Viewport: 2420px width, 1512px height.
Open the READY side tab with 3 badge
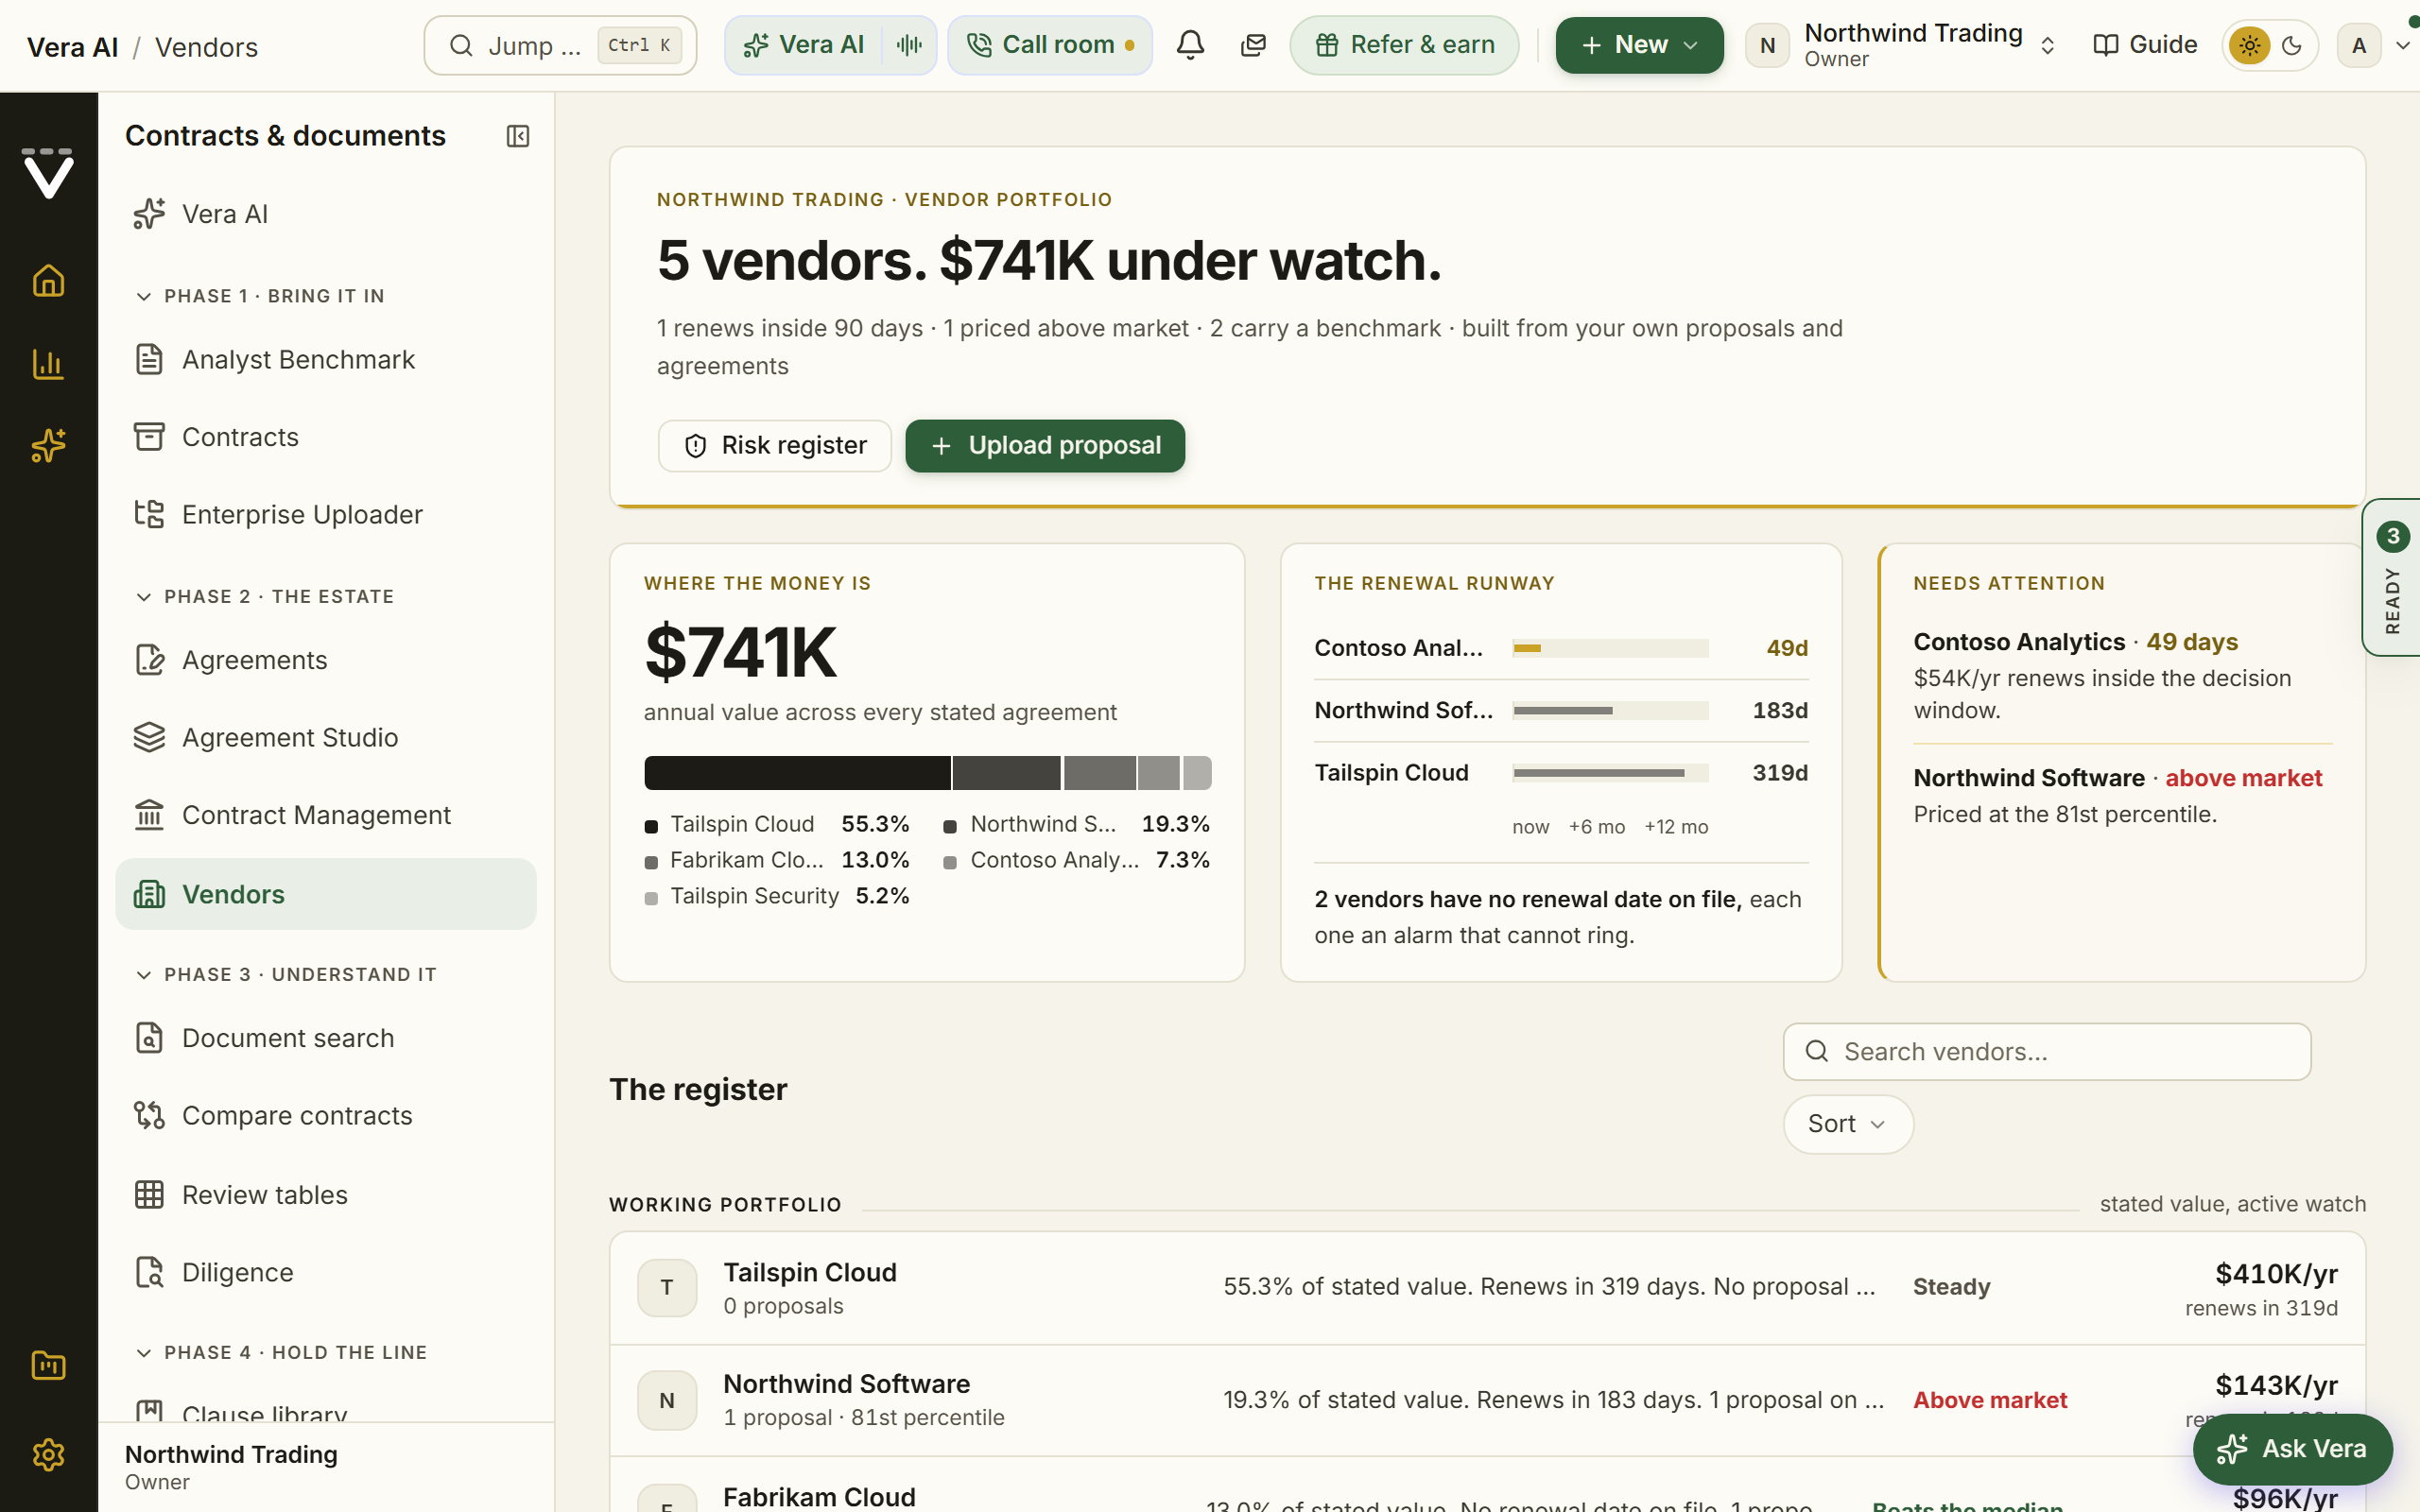2391,577
